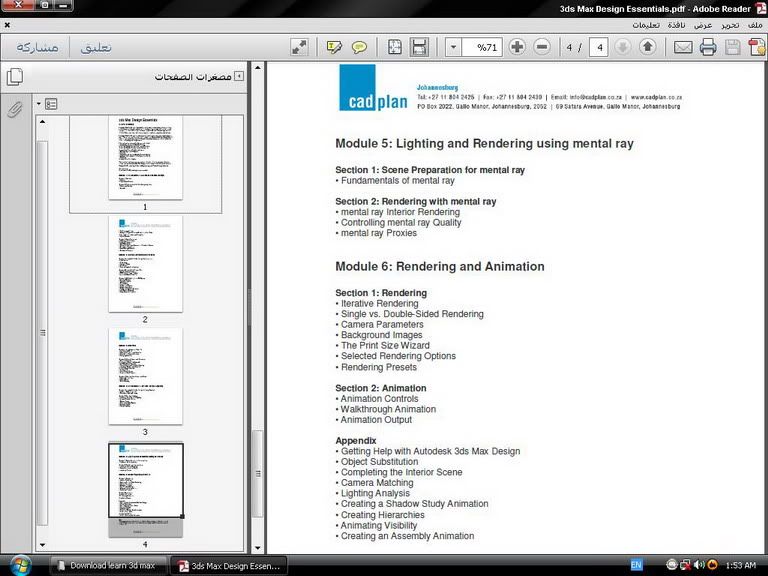768x576 pixels.
Task: Open the Share panel (مشاركة)
Action: point(37,47)
